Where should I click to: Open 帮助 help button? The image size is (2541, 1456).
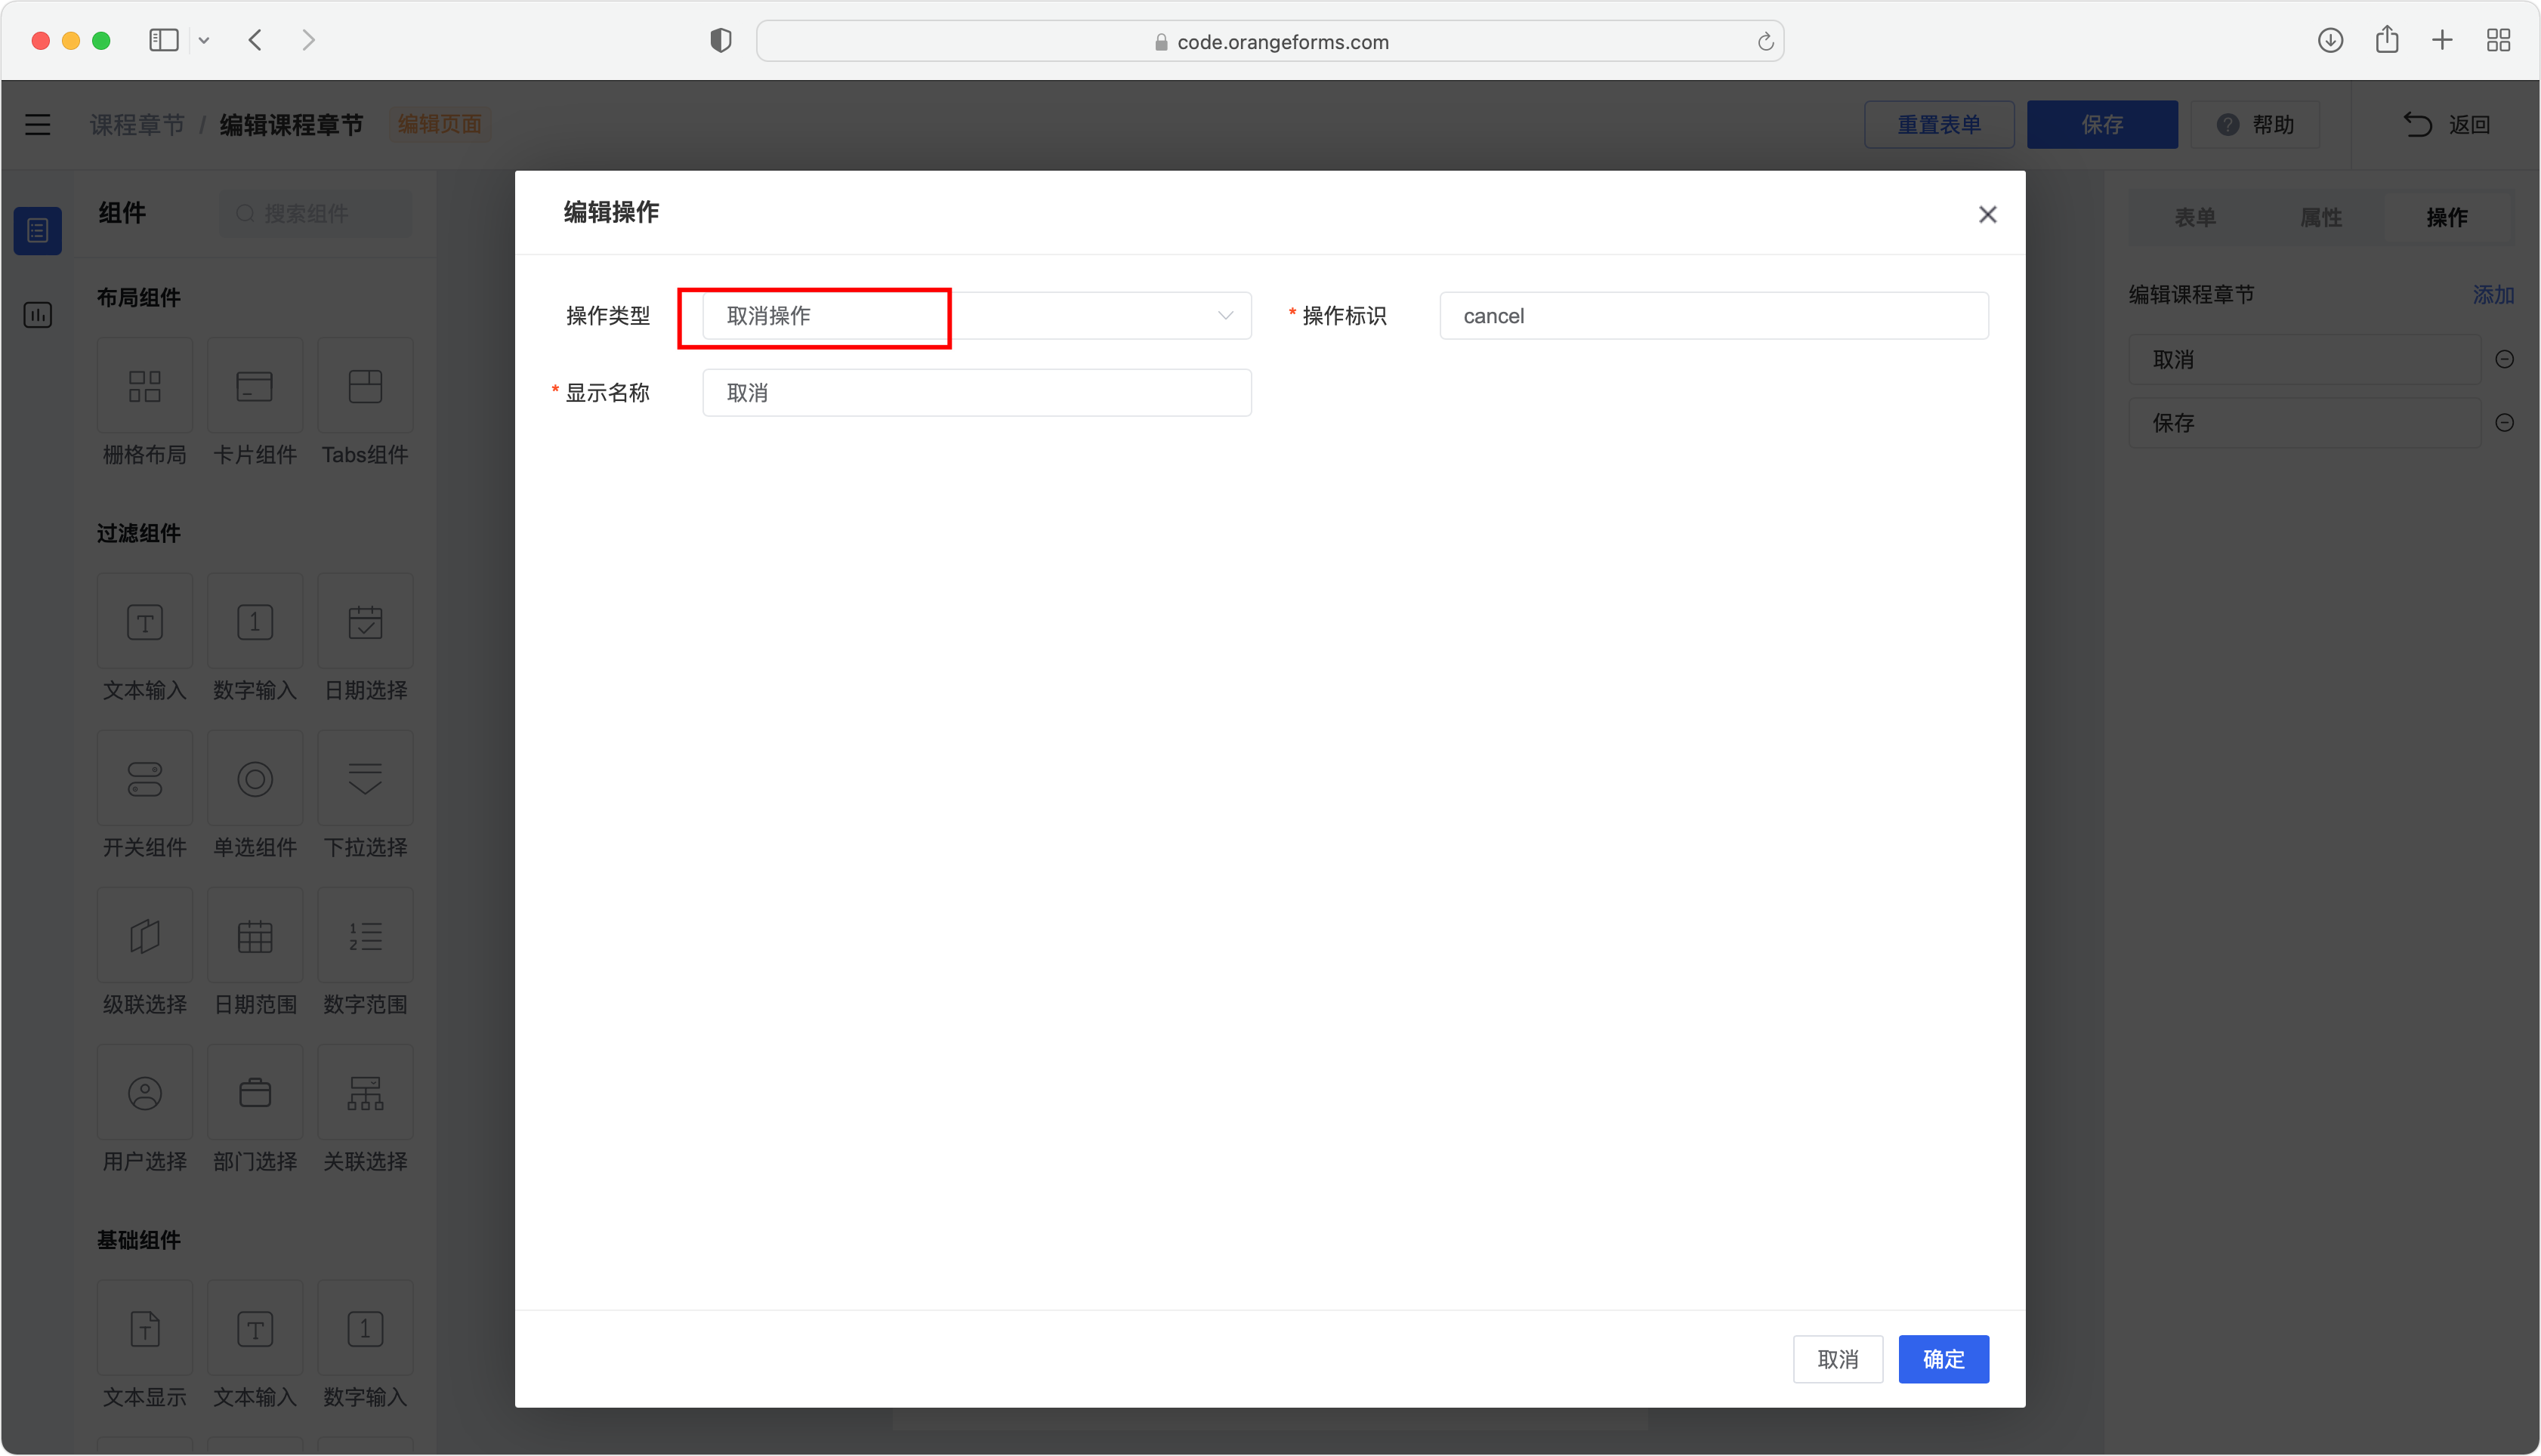point(2255,125)
